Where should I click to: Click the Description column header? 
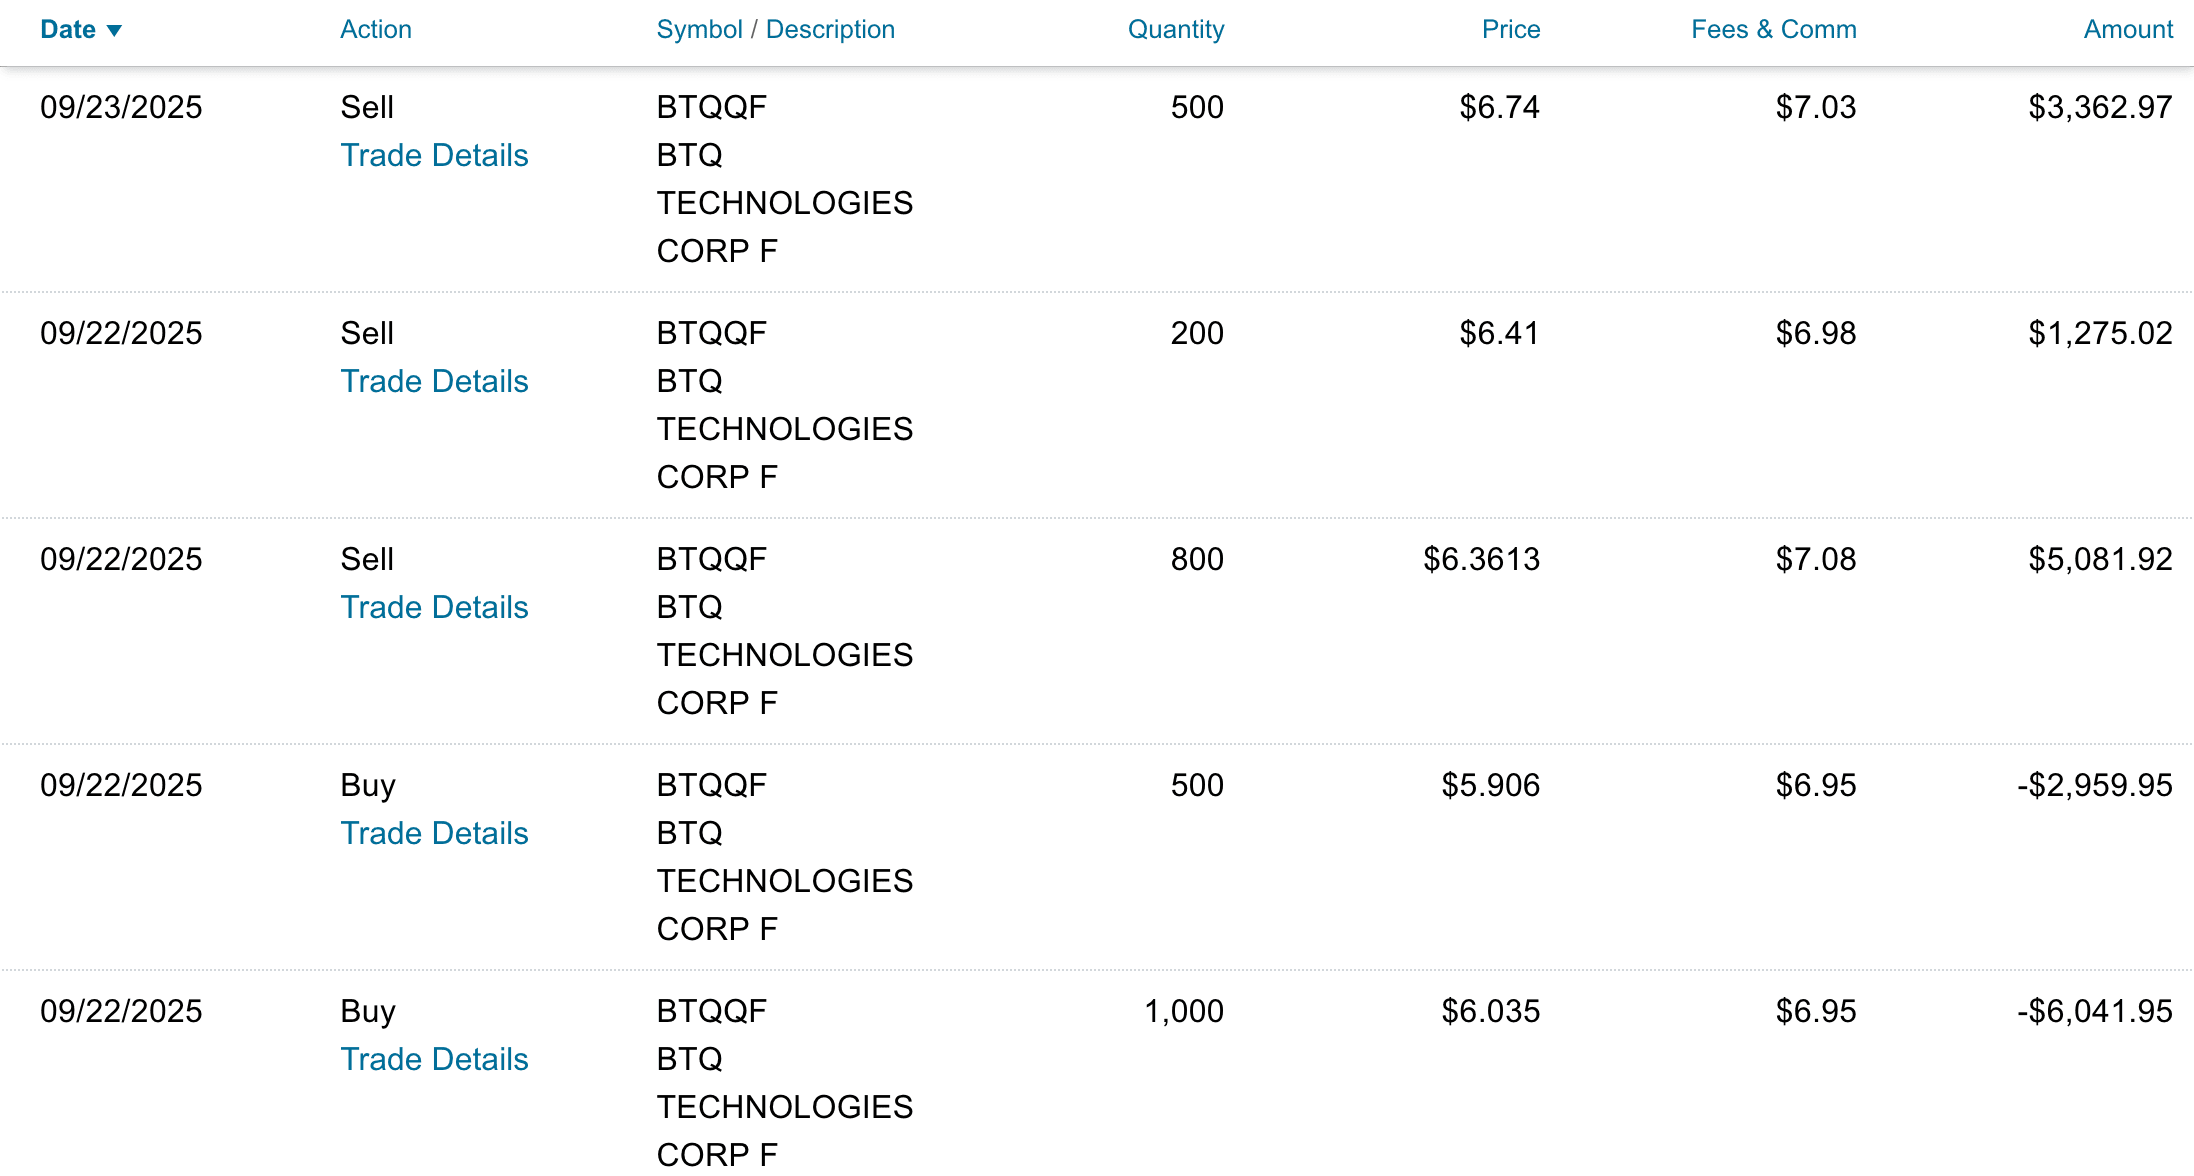pyautogui.click(x=830, y=30)
